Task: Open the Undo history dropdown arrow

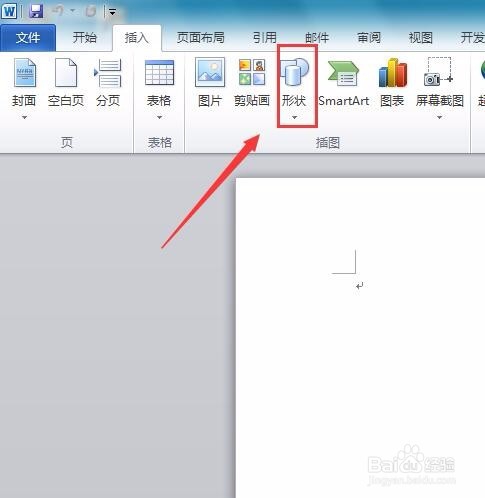Action: [x=72, y=11]
